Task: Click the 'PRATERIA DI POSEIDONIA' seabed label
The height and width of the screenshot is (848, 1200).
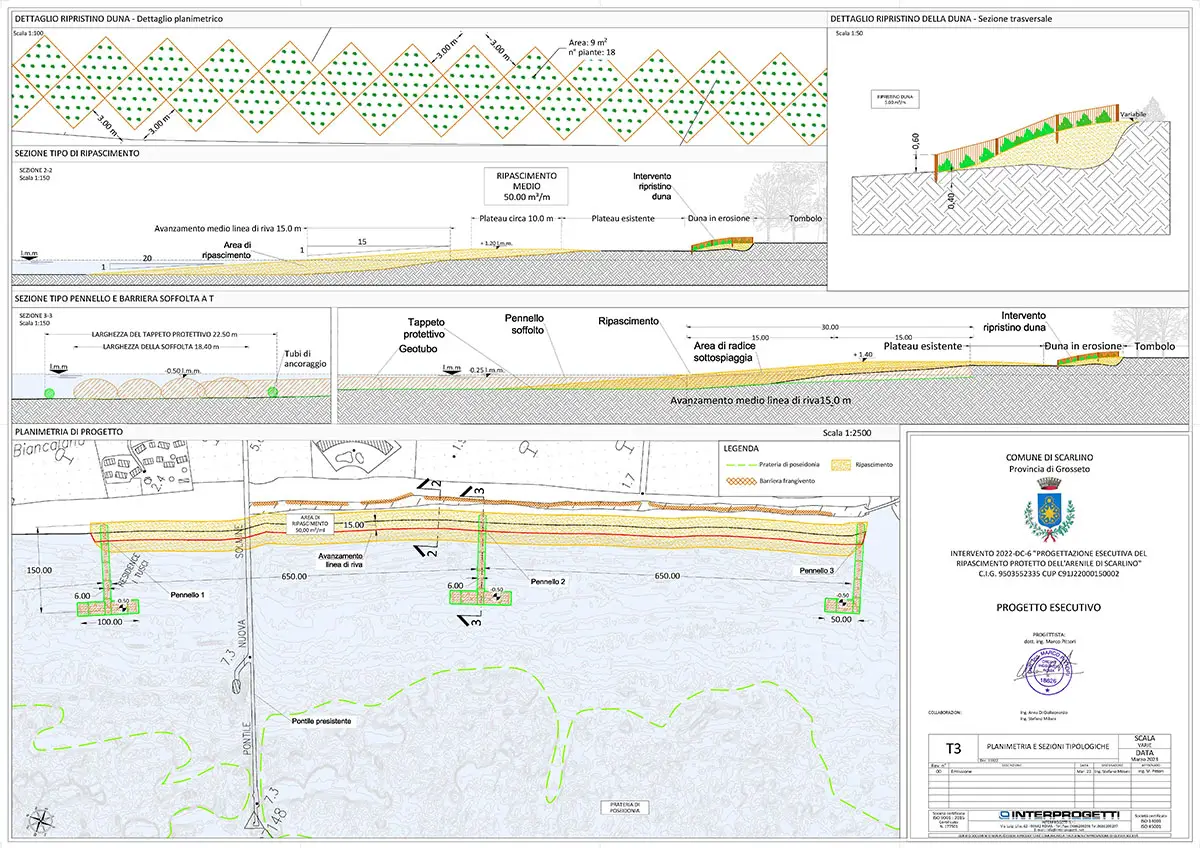Action: 627,808
